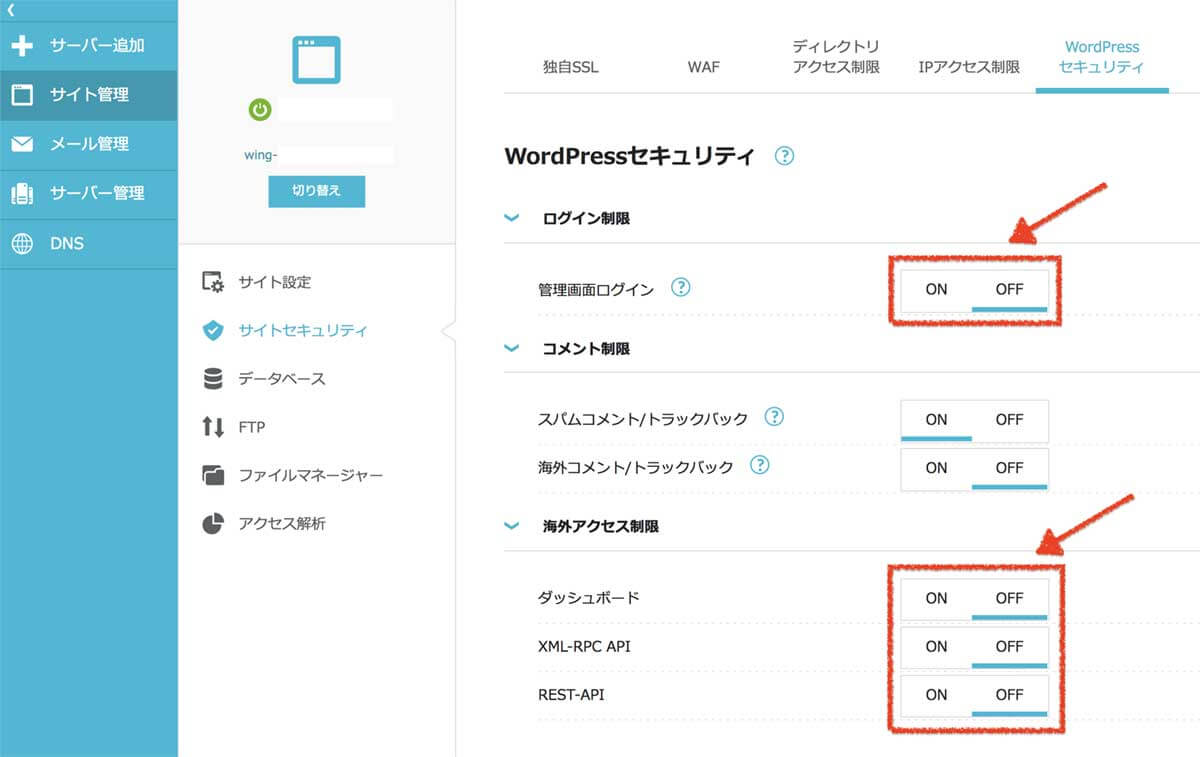Open the IPアクセス制限 tab
This screenshot has height=757, width=1200.
click(969, 68)
